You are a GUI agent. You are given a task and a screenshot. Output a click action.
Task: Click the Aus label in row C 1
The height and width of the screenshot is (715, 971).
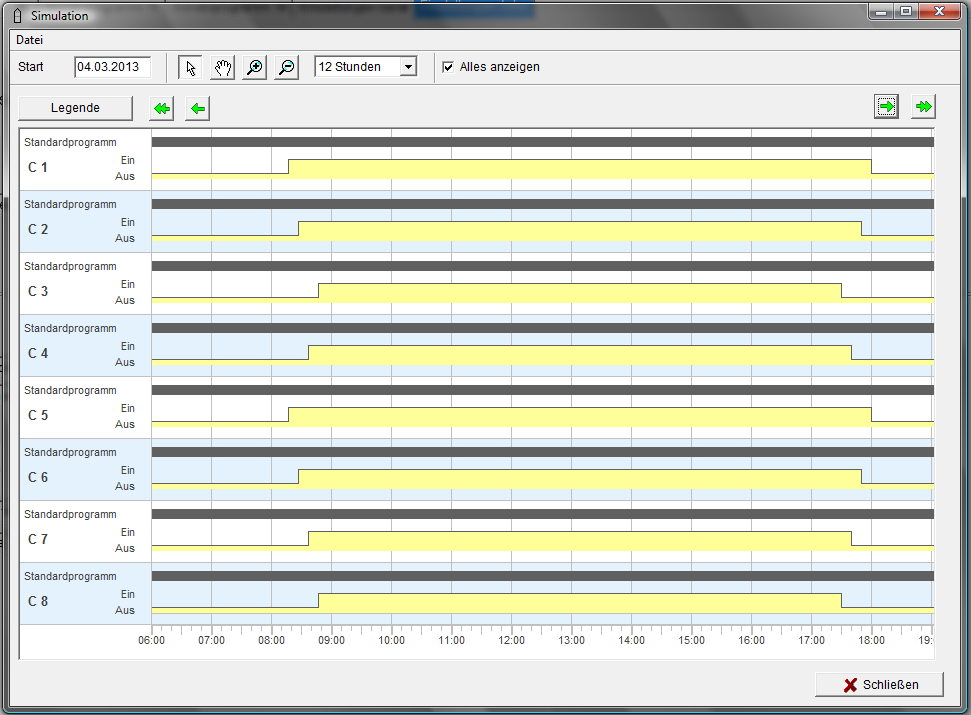click(x=124, y=176)
